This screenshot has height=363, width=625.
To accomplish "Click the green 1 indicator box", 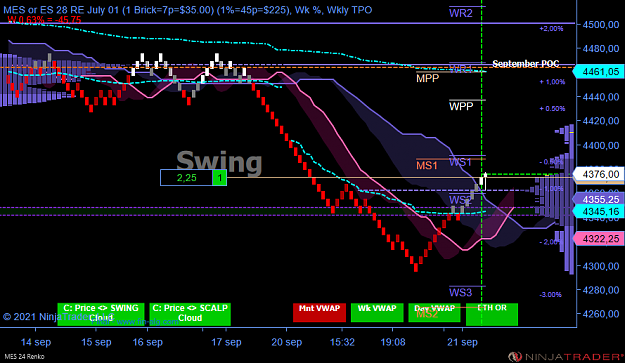I will pos(220,178).
